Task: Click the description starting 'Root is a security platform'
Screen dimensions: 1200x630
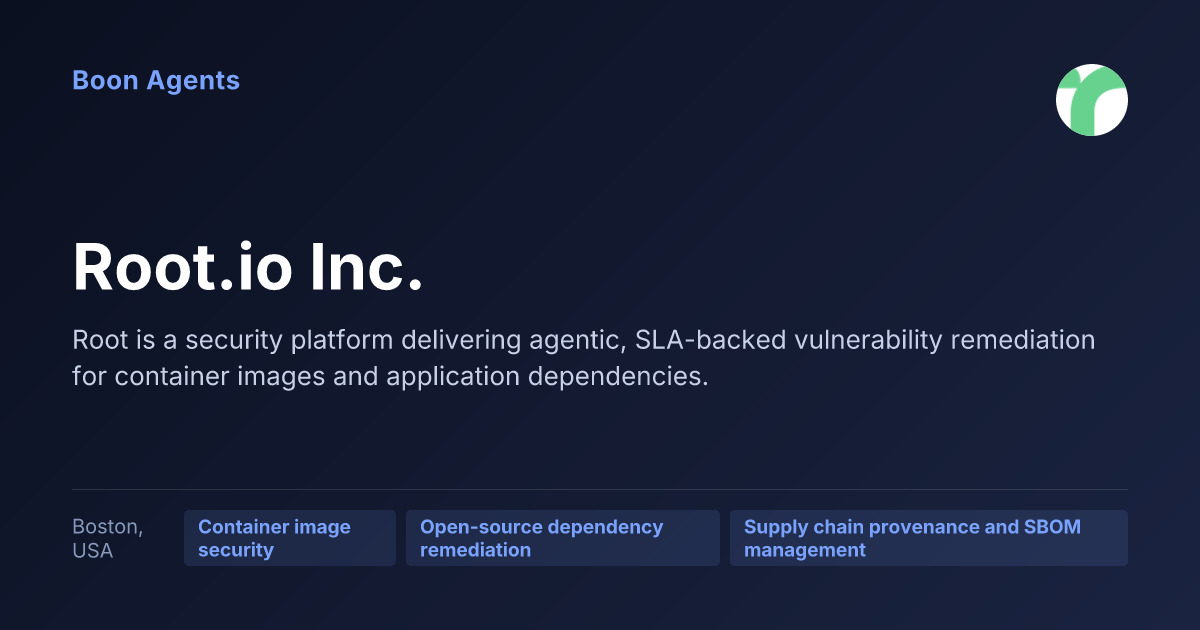Action: pos(584,358)
